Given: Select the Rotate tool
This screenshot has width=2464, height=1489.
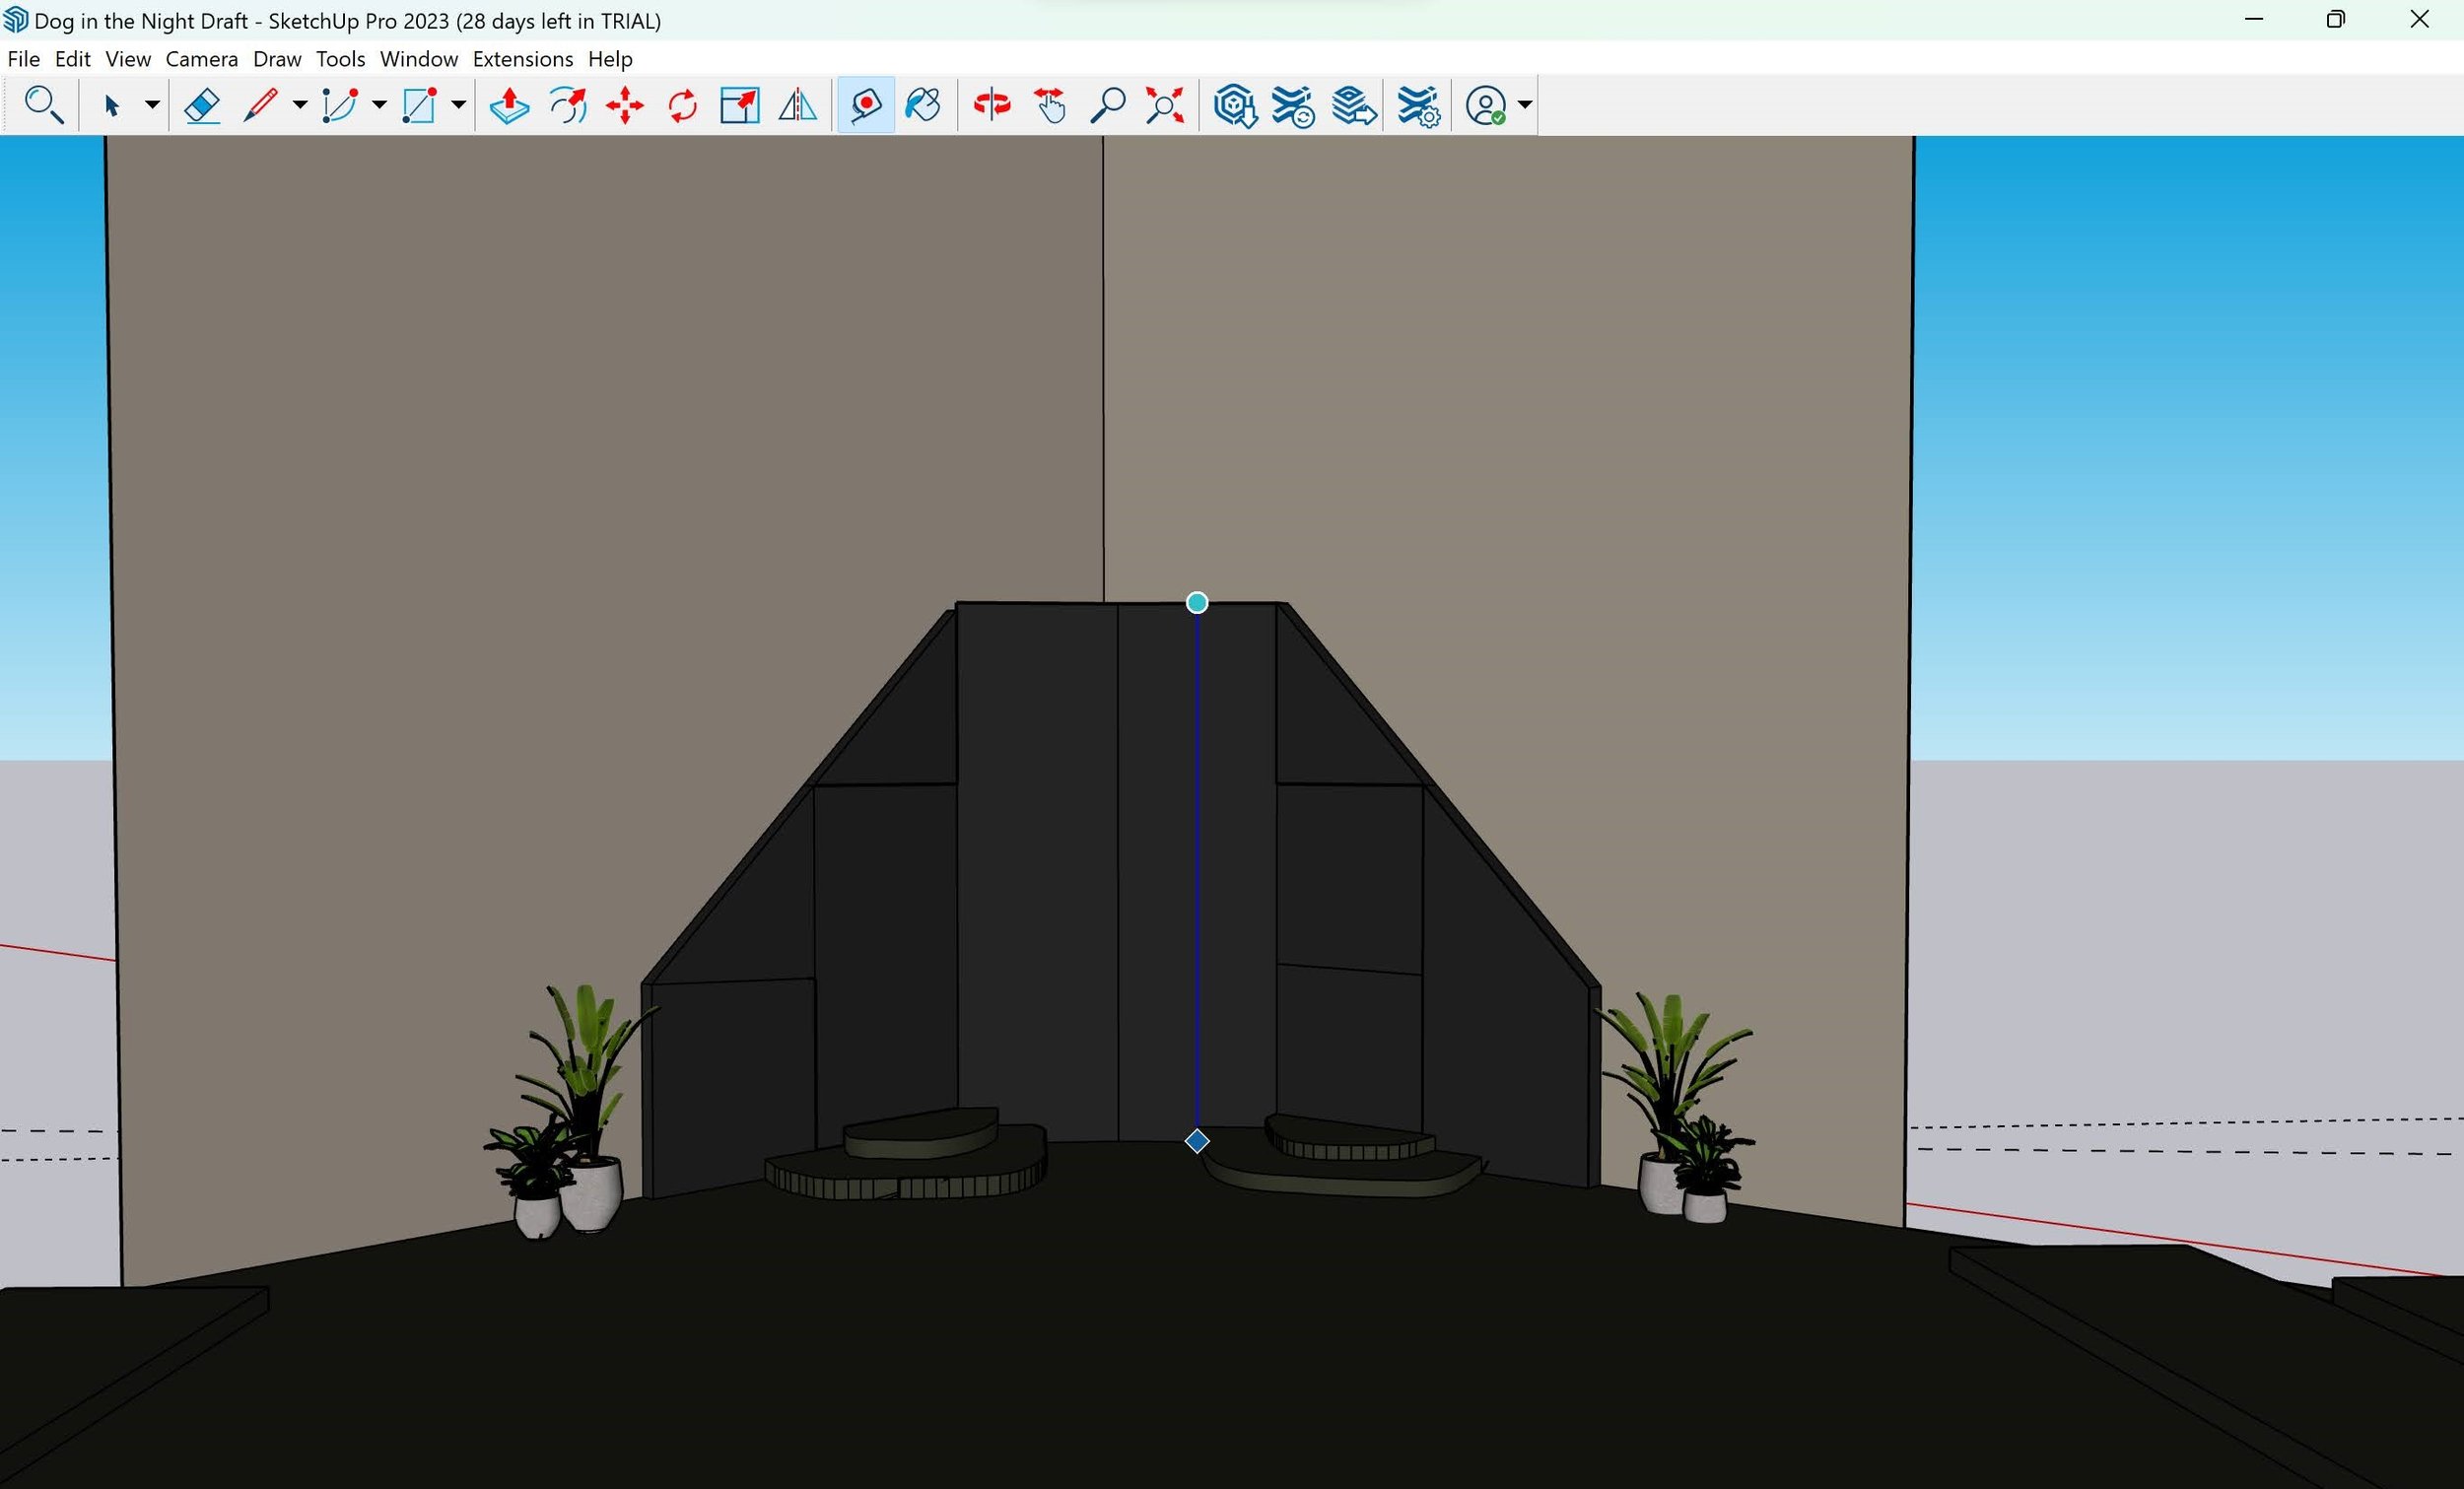Looking at the screenshot, I should pyautogui.click(x=682, y=104).
